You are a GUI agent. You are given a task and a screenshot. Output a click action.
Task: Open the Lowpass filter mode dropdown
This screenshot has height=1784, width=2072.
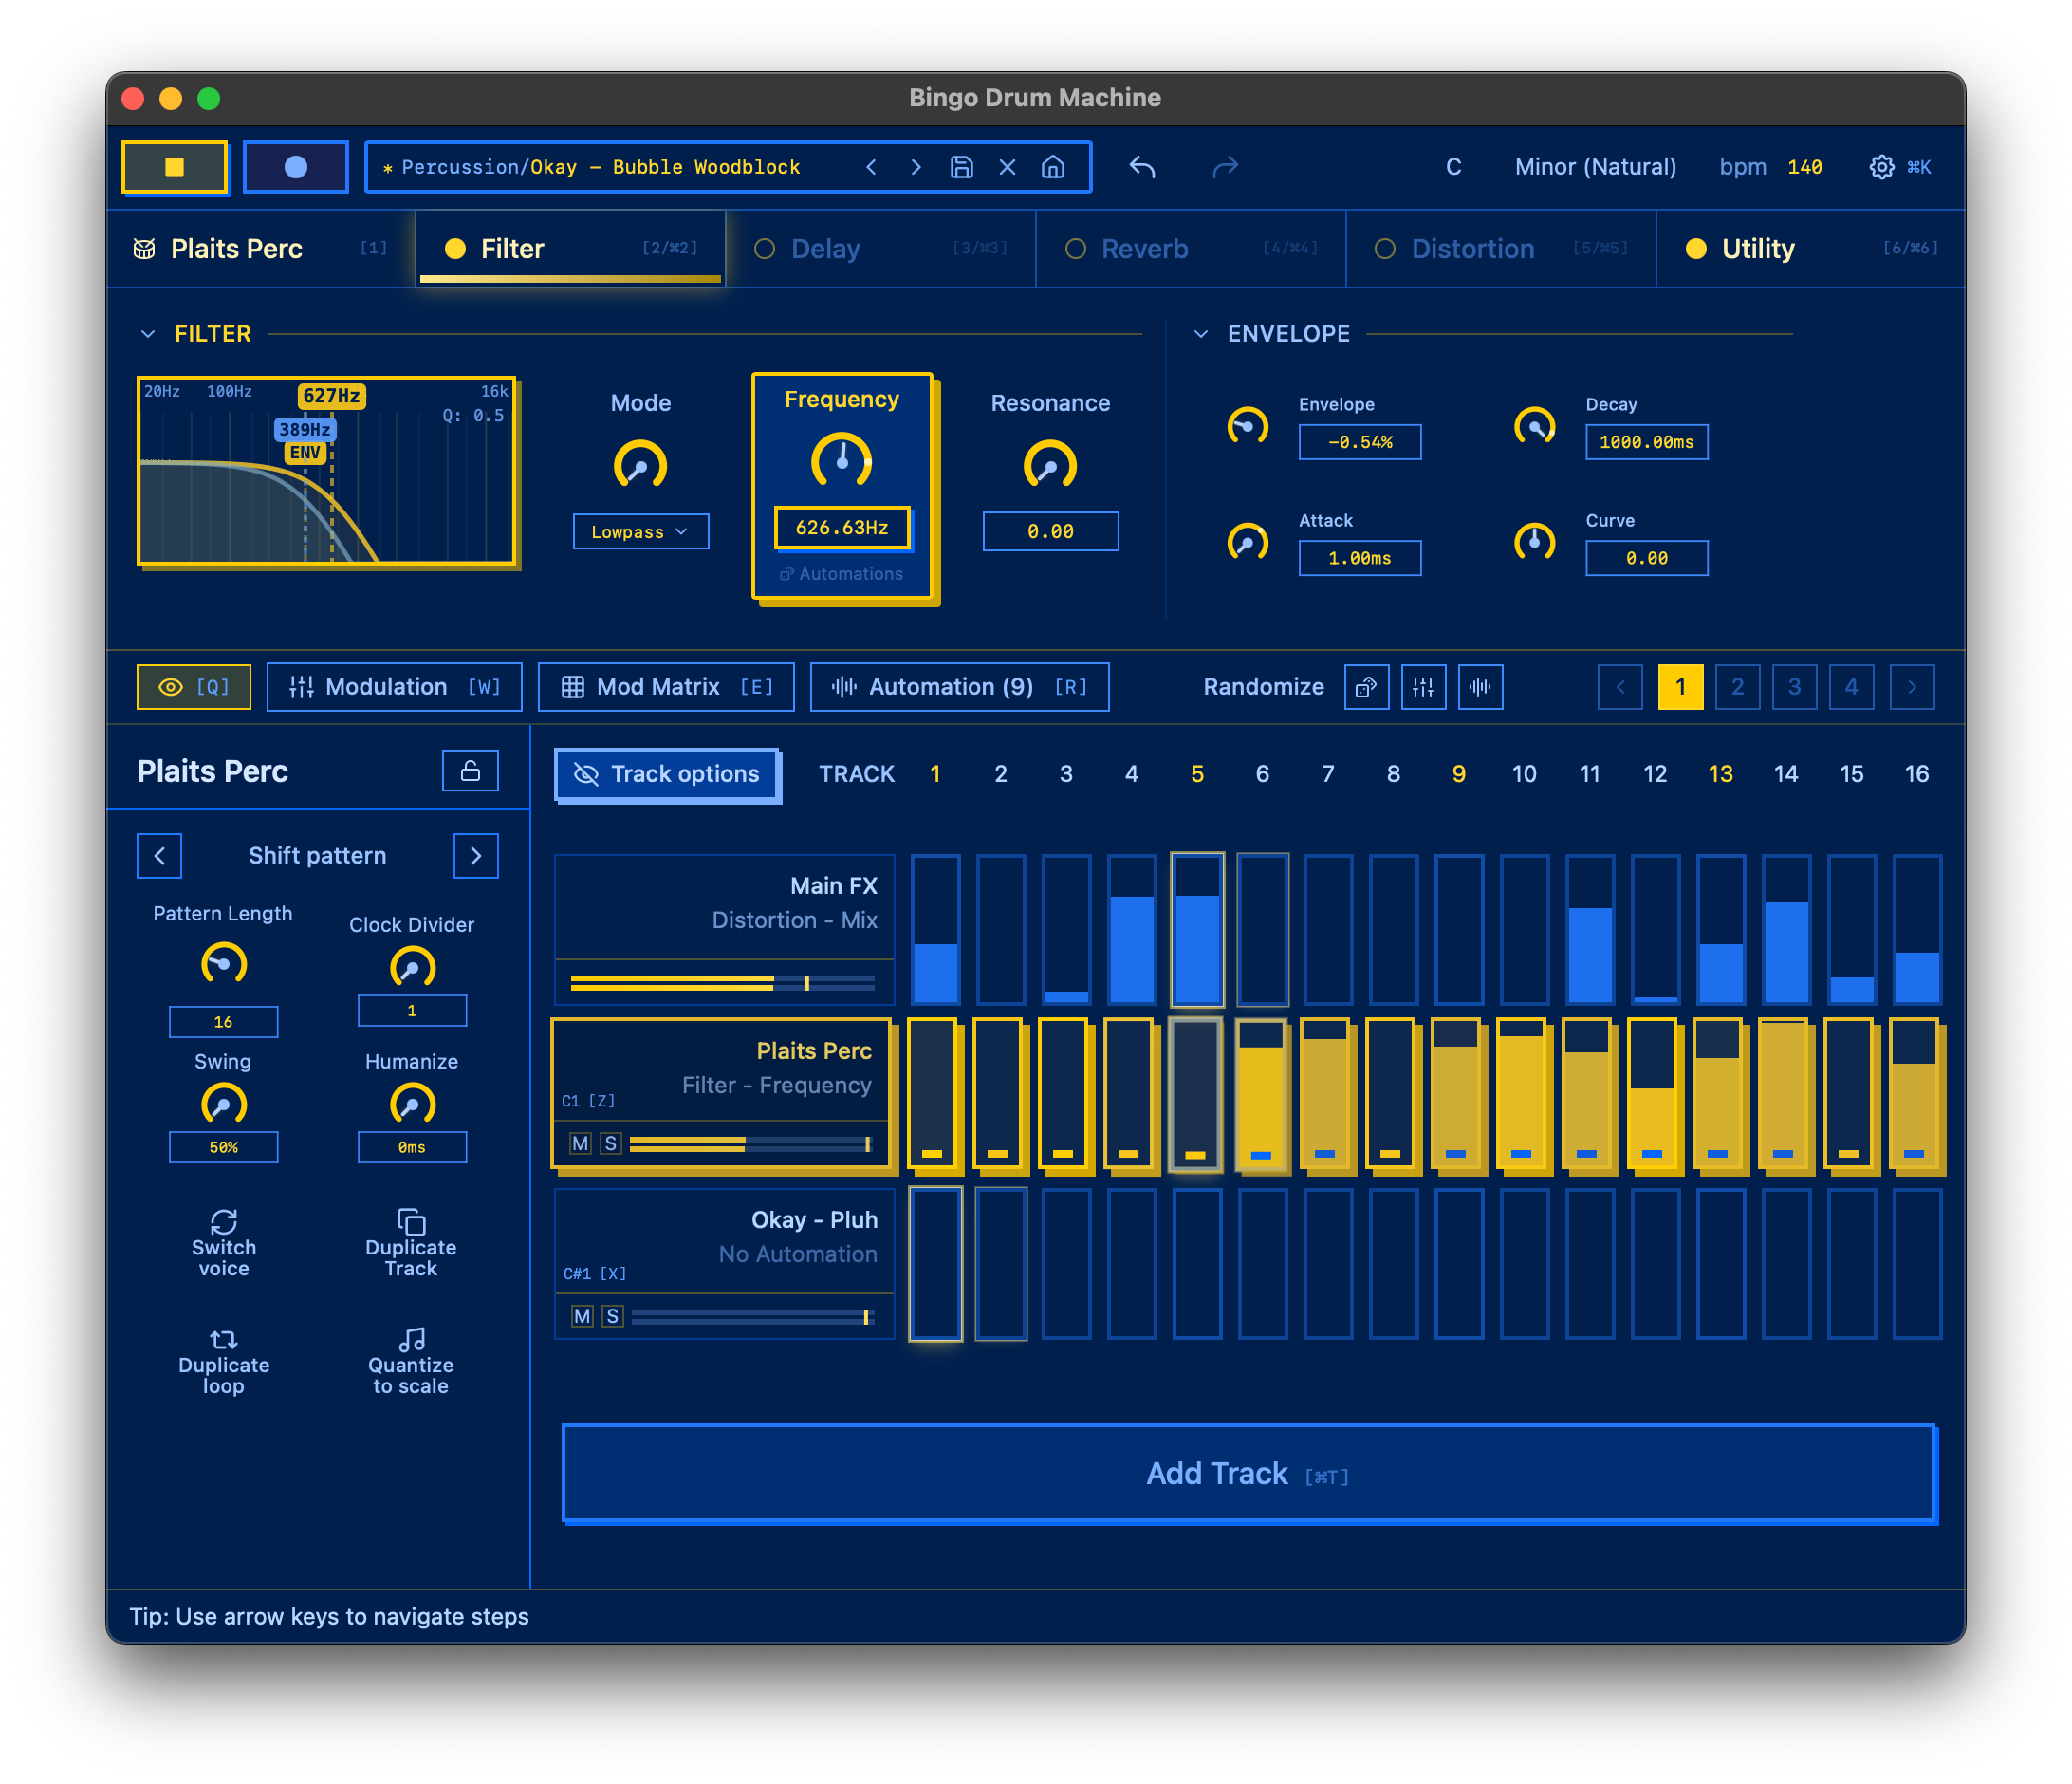point(640,532)
